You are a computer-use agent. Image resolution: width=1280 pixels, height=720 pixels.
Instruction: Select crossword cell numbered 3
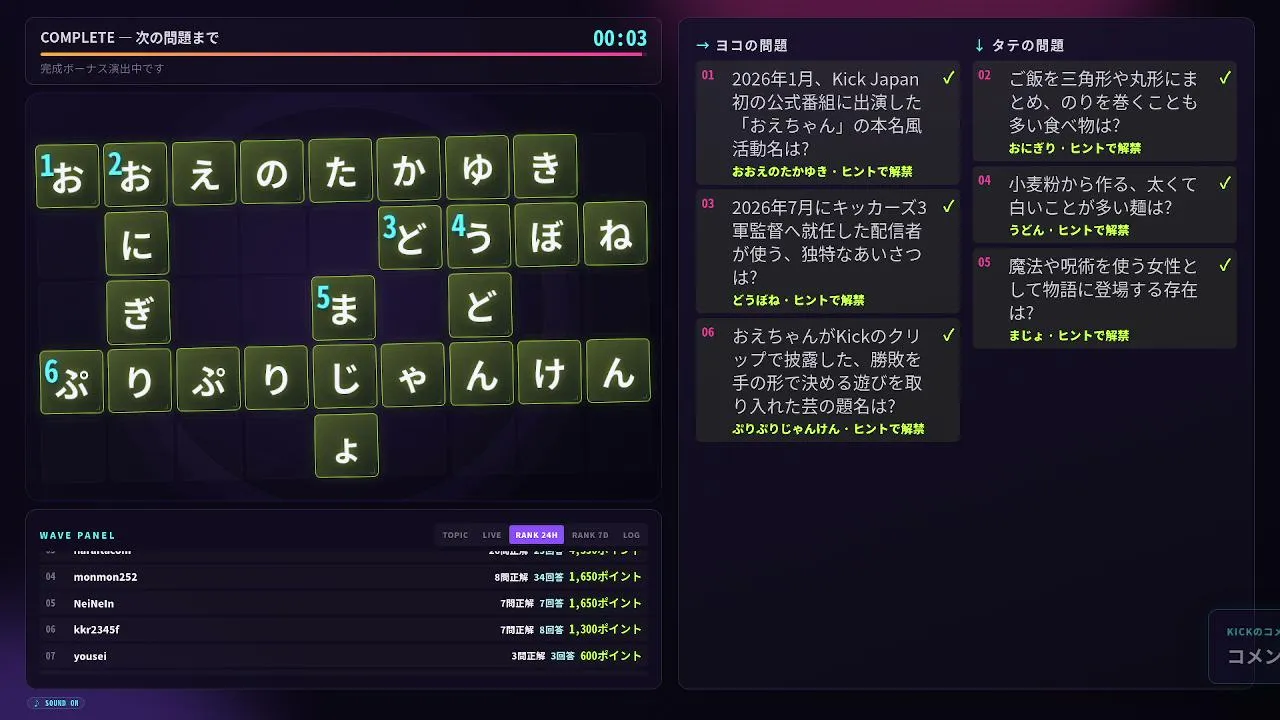point(410,238)
